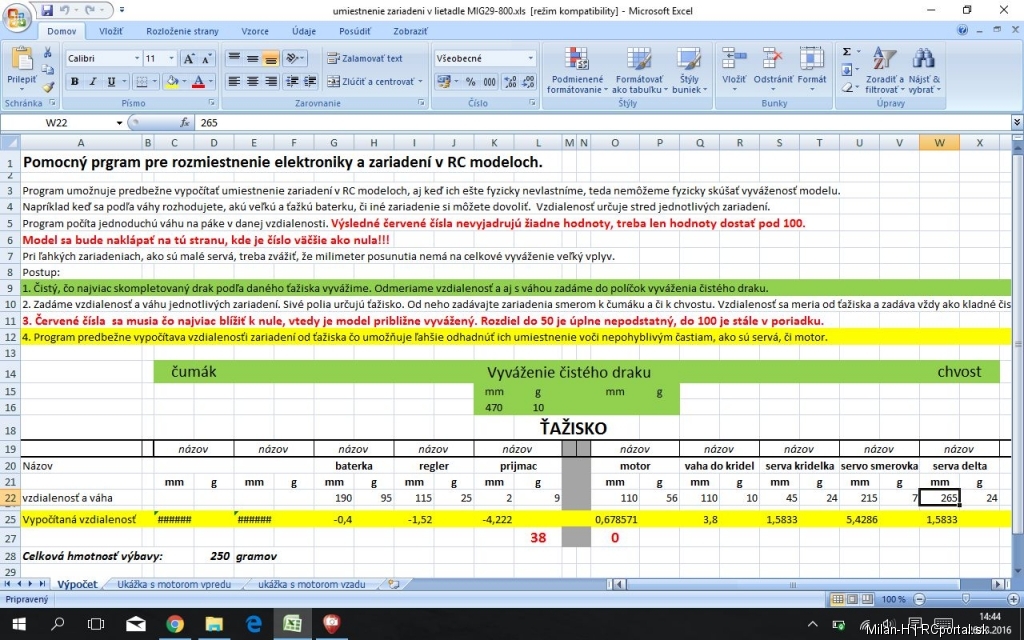
Task: Open Štýly buniek dropdown
Action: (x=689, y=71)
